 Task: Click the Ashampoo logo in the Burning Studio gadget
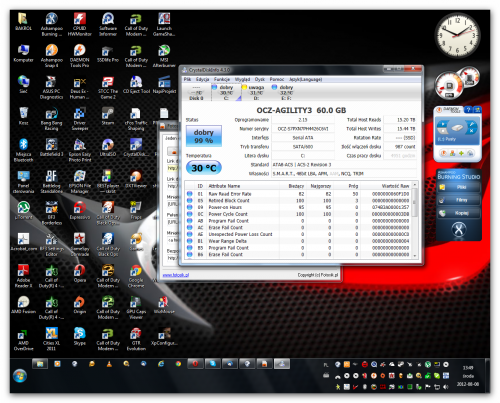point(459,230)
